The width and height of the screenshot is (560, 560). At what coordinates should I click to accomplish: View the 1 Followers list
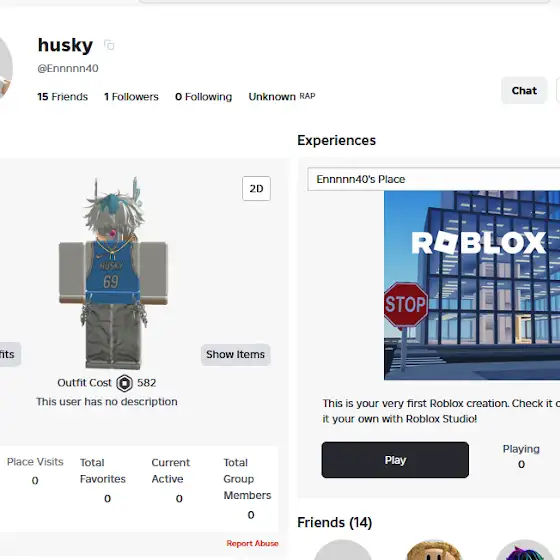131,97
